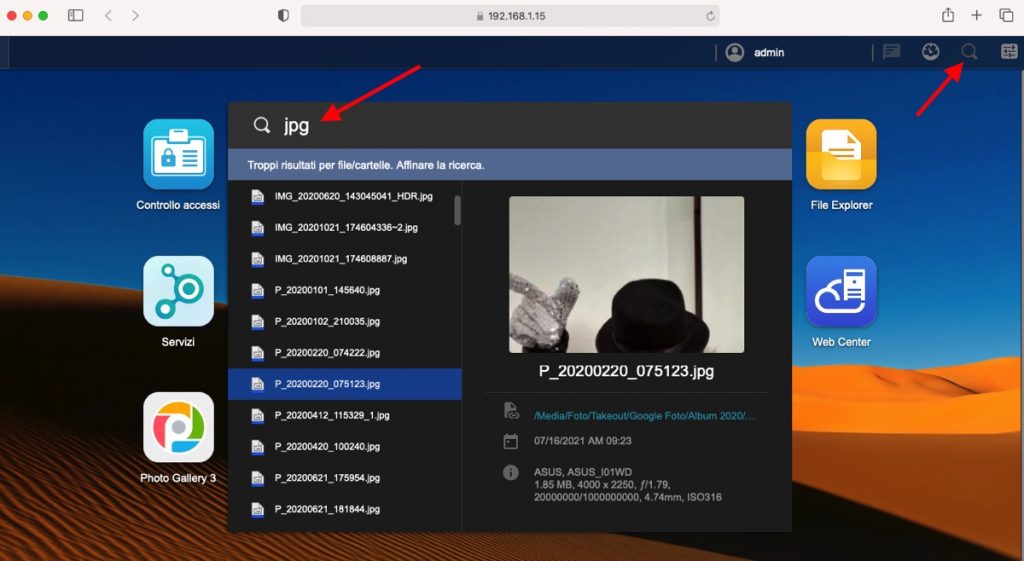
Task: Click the preview image thumbnail
Action: click(x=626, y=274)
